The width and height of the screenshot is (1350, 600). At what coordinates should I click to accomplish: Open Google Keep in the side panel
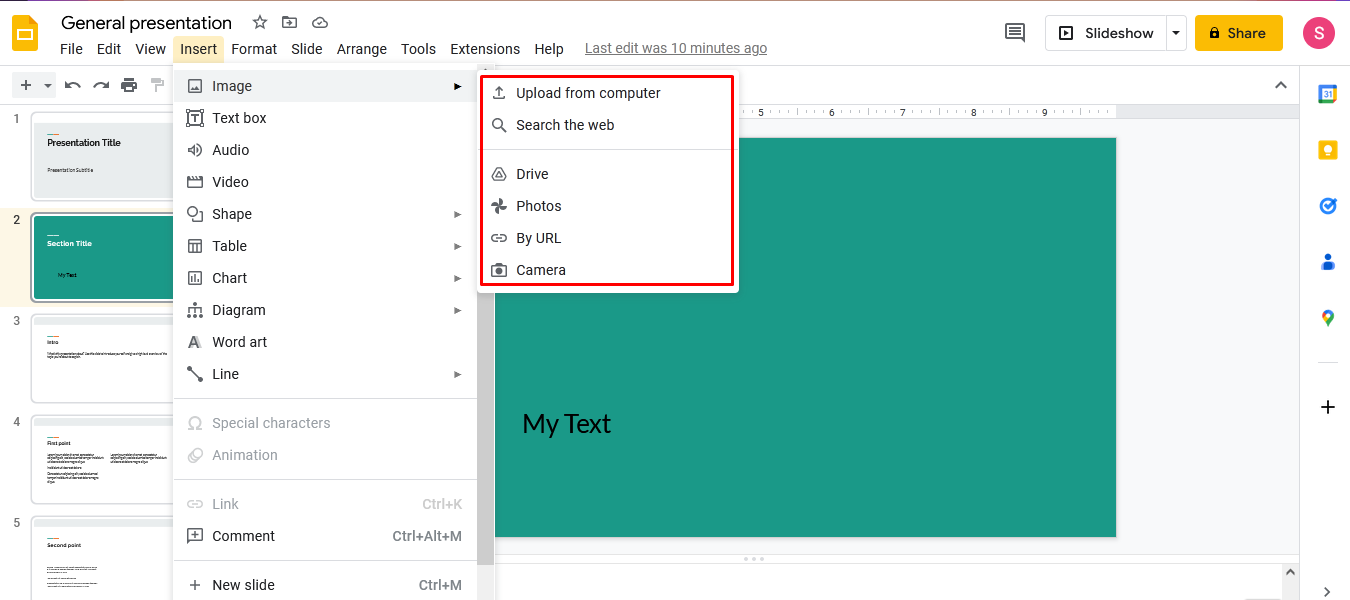pyautogui.click(x=1327, y=149)
